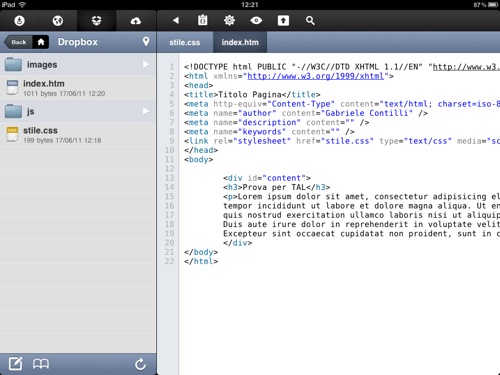The height and width of the screenshot is (375, 500).
Task: Click the closing </html> tag line
Action: tap(201, 261)
